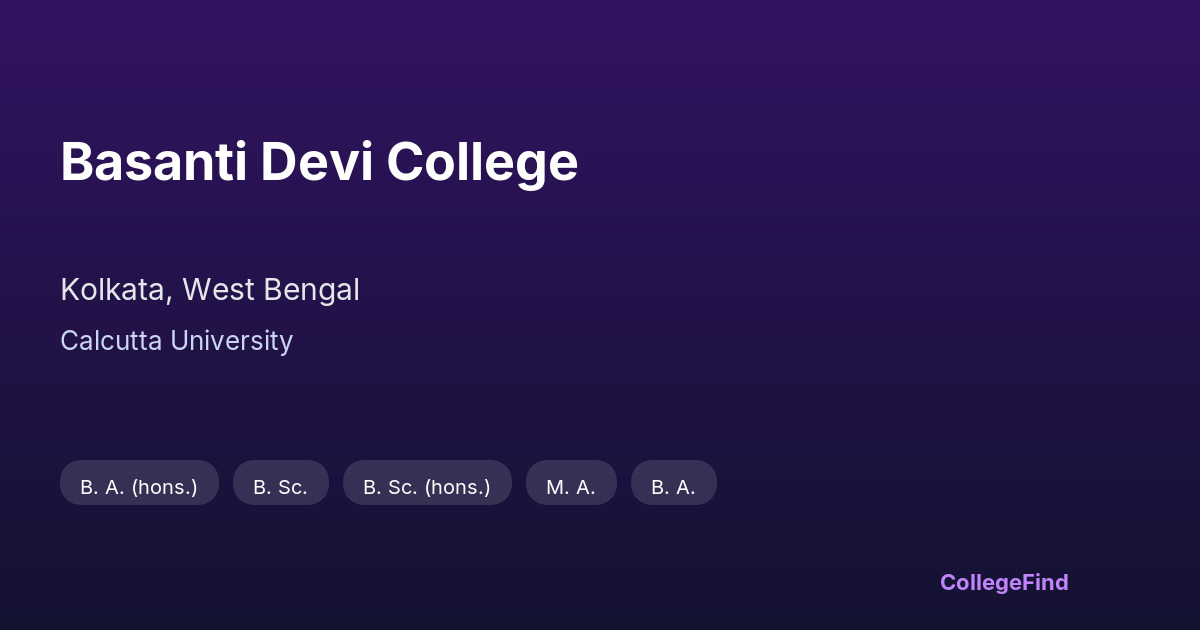Pick the B. A. course tag

673,487
